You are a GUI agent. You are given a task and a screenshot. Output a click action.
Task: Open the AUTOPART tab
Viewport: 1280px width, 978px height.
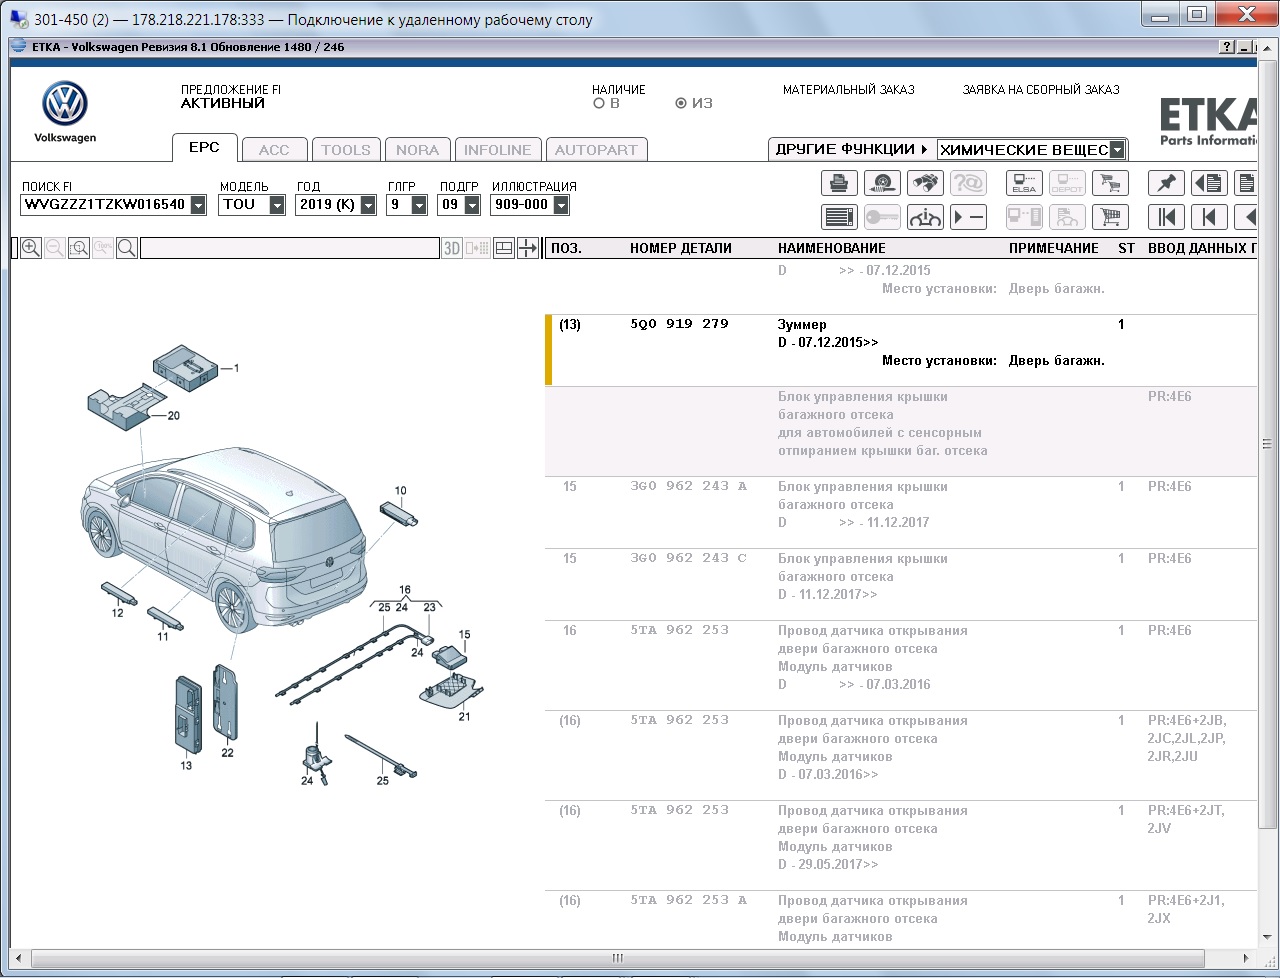tap(596, 150)
